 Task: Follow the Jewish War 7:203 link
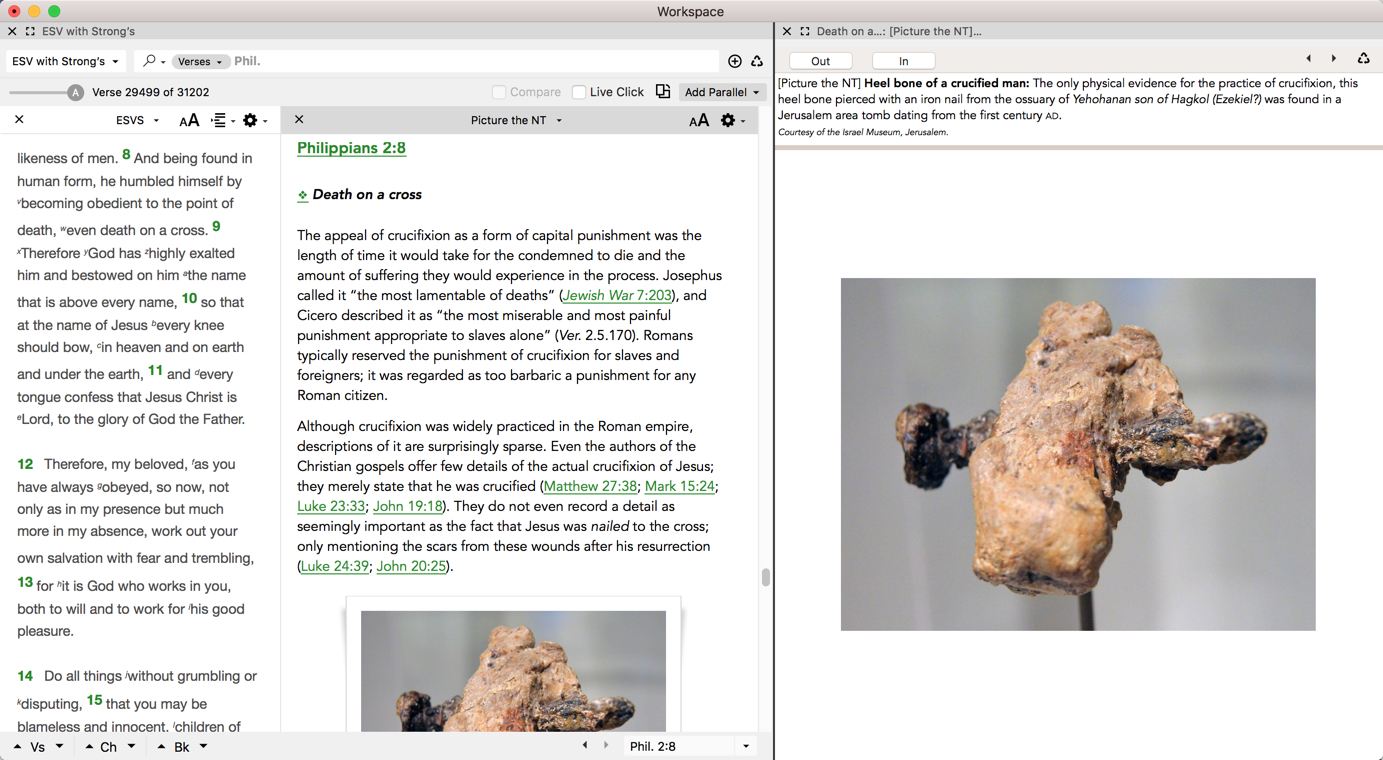[x=616, y=296]
